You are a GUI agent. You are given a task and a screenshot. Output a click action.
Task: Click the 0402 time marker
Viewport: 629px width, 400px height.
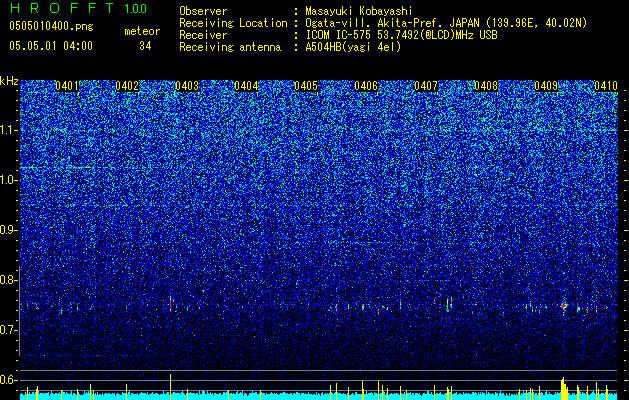[x=127, y=86]
